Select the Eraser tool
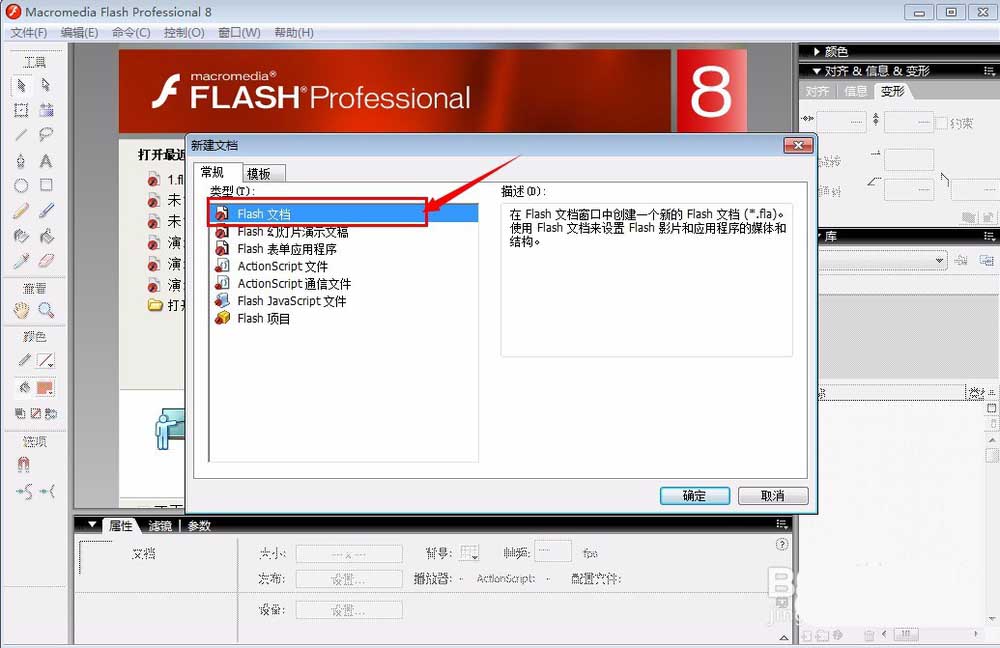This screenshot has width=1000, height=648. (x=46, y=261)
